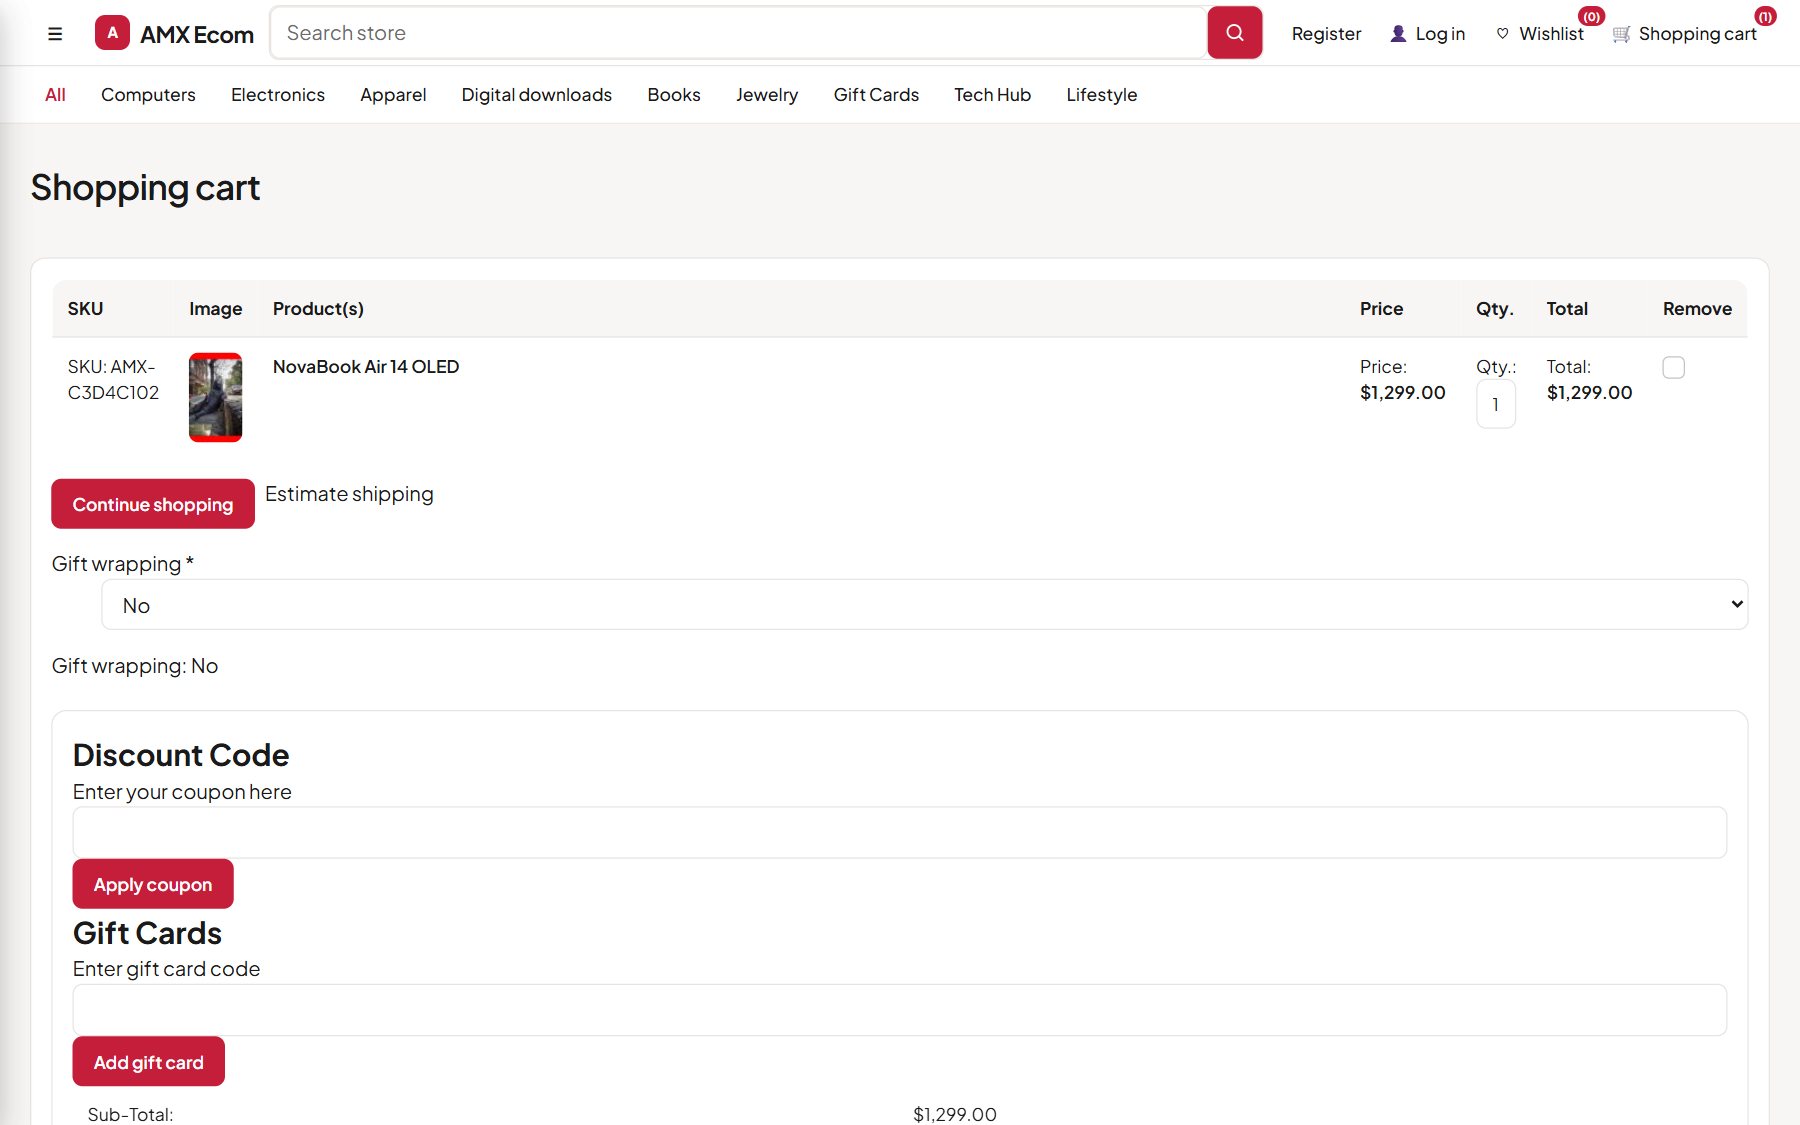The image size is (1800, 1125).
Task: Open the Tech Hub category
Action: (992, 95)
